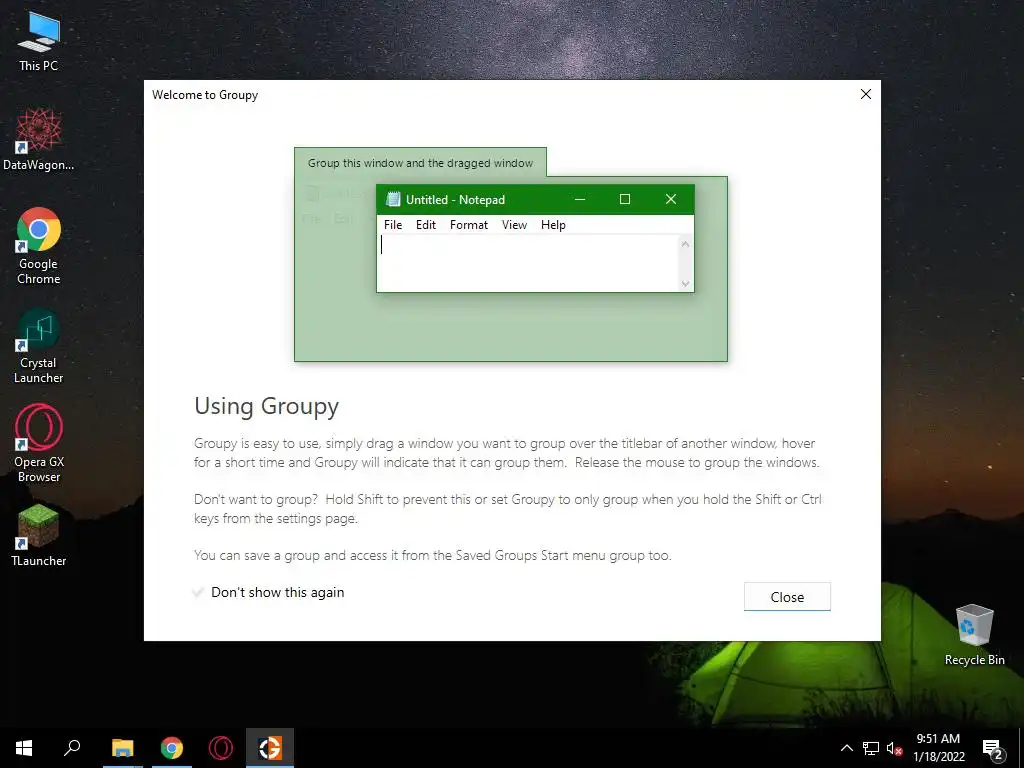Launch TLauncher from desktop
This screenshot has height=768, width=1024.
pyautogui.click(x=39, y=536)
